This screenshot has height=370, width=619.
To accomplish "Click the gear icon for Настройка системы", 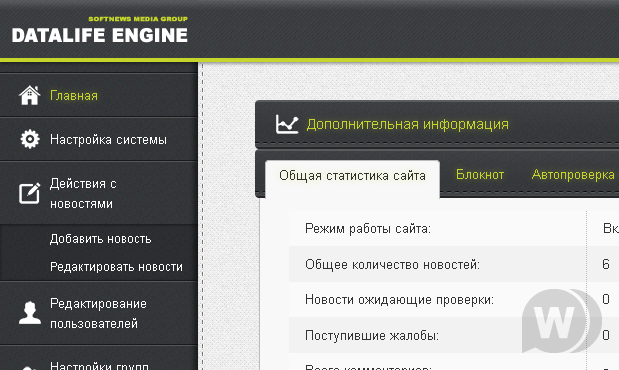I will pos(30,139).
